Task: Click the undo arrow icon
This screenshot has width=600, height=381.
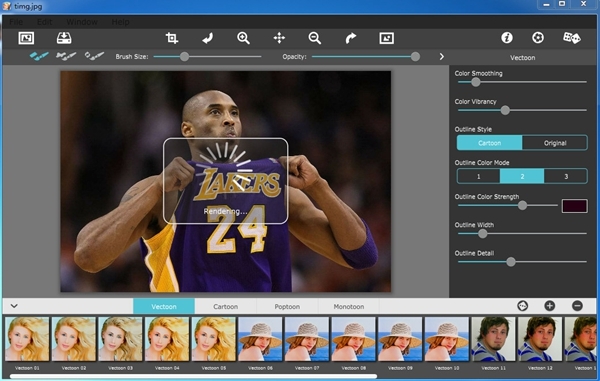Action: click(x=207, y=38)
